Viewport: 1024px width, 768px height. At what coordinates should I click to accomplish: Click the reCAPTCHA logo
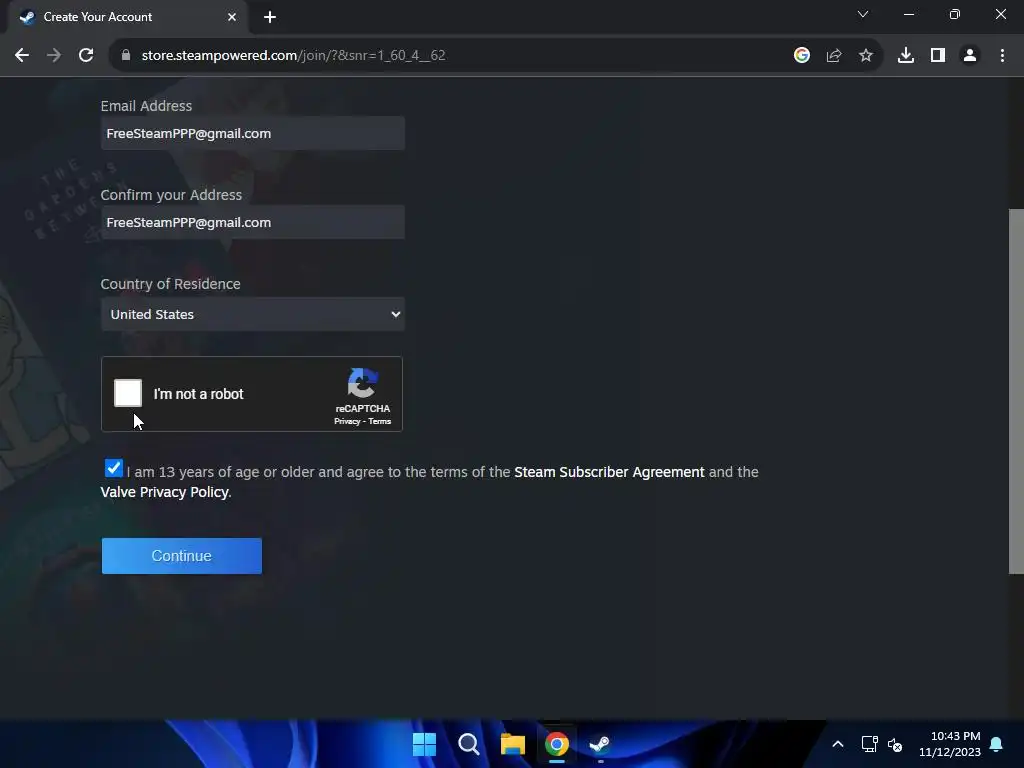pos(362,383)
